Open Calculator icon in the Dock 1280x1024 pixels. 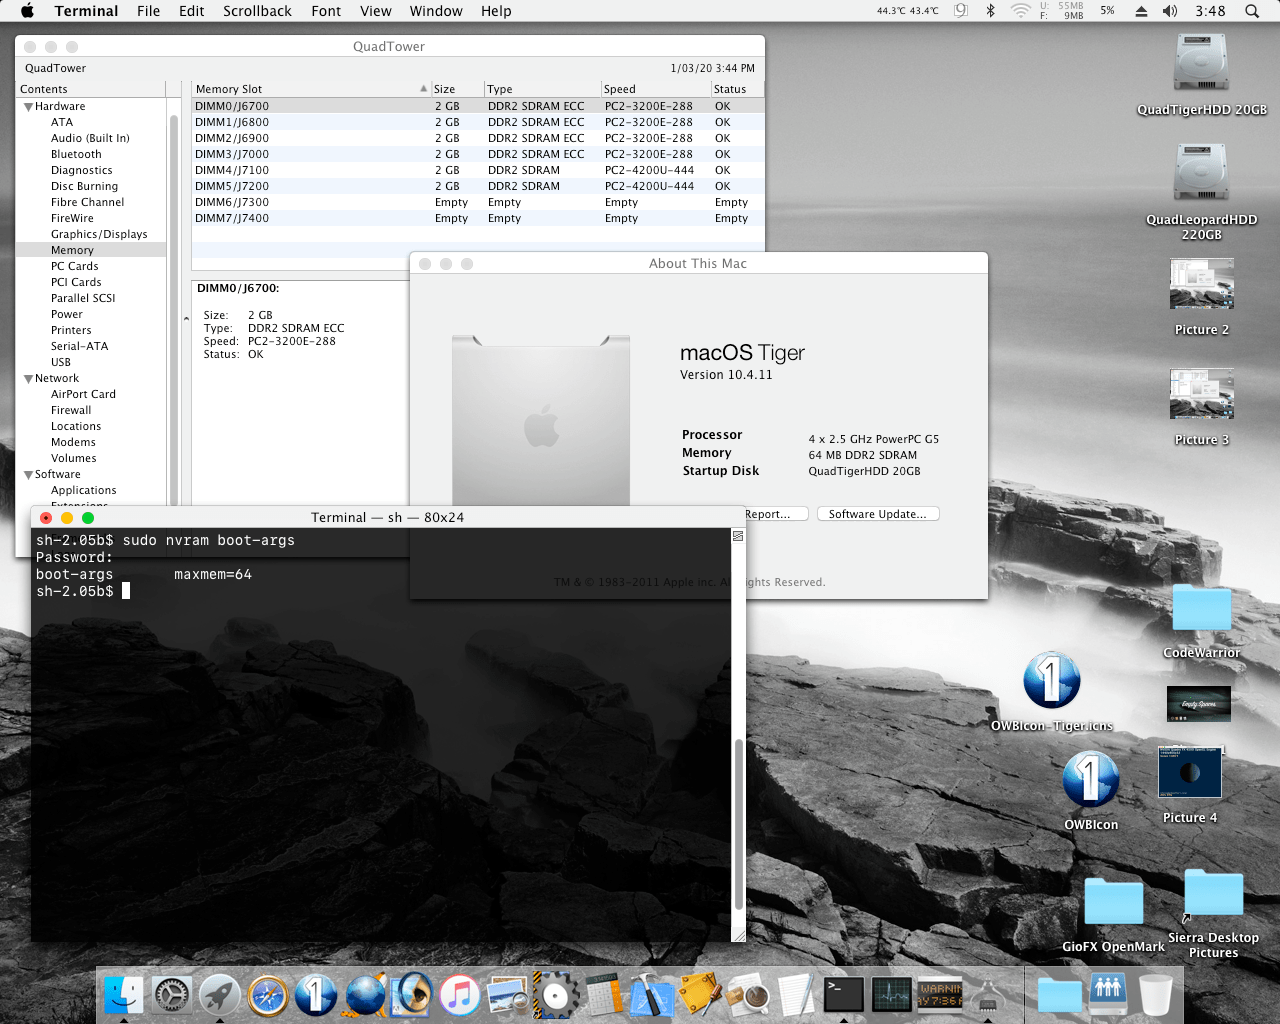pyautogui.click(x=604, y=995)
